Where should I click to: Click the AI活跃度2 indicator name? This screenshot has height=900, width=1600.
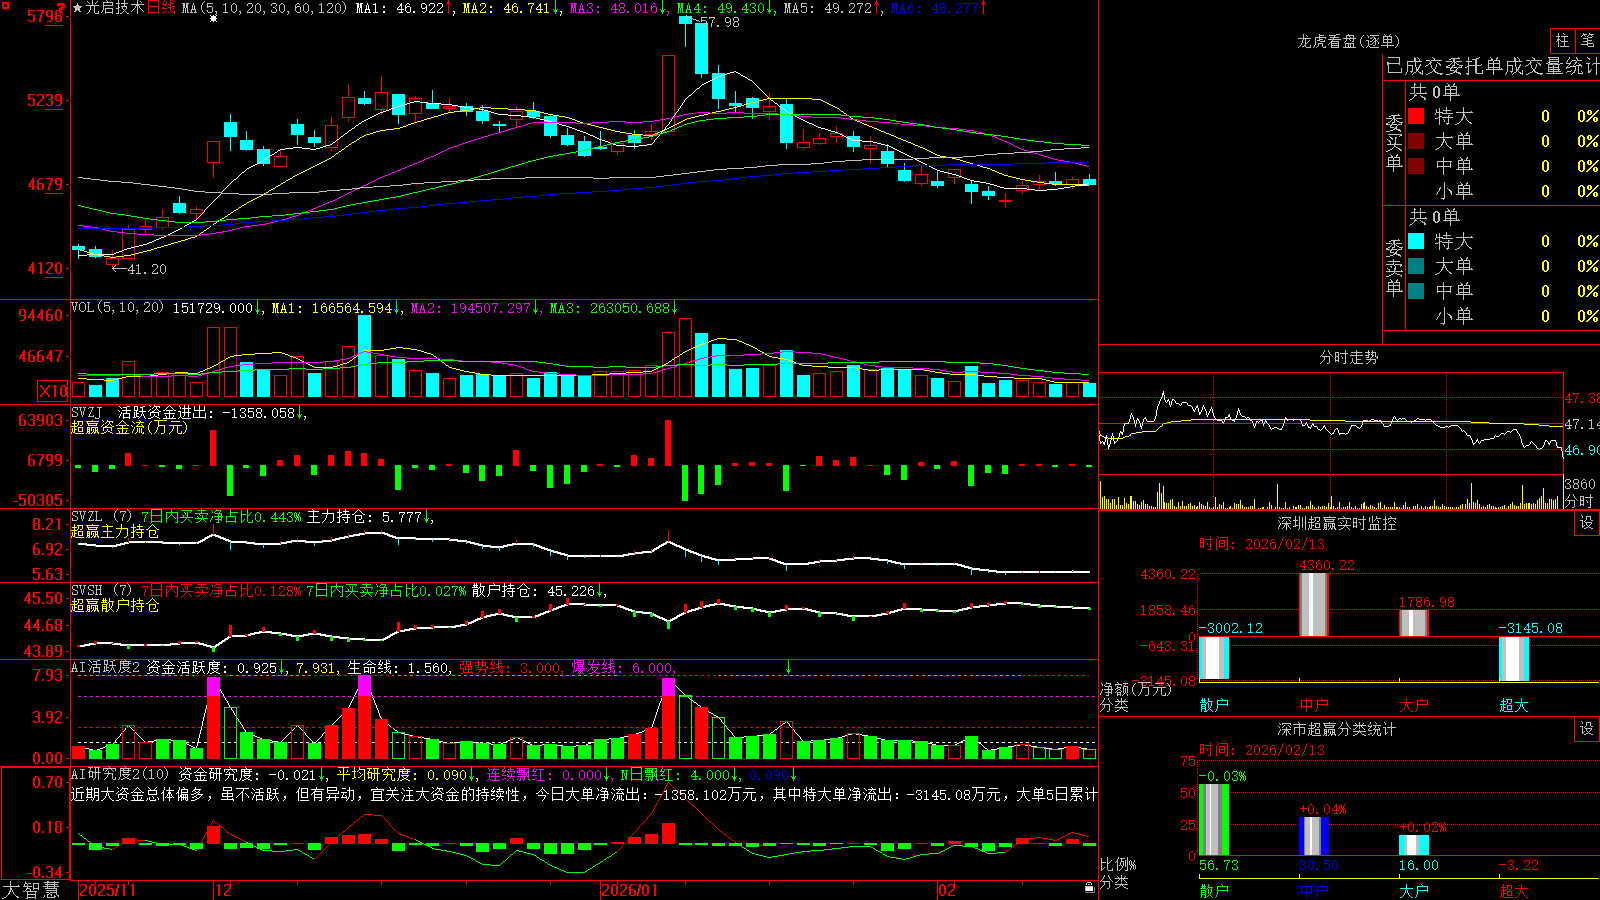pos(106,667)
